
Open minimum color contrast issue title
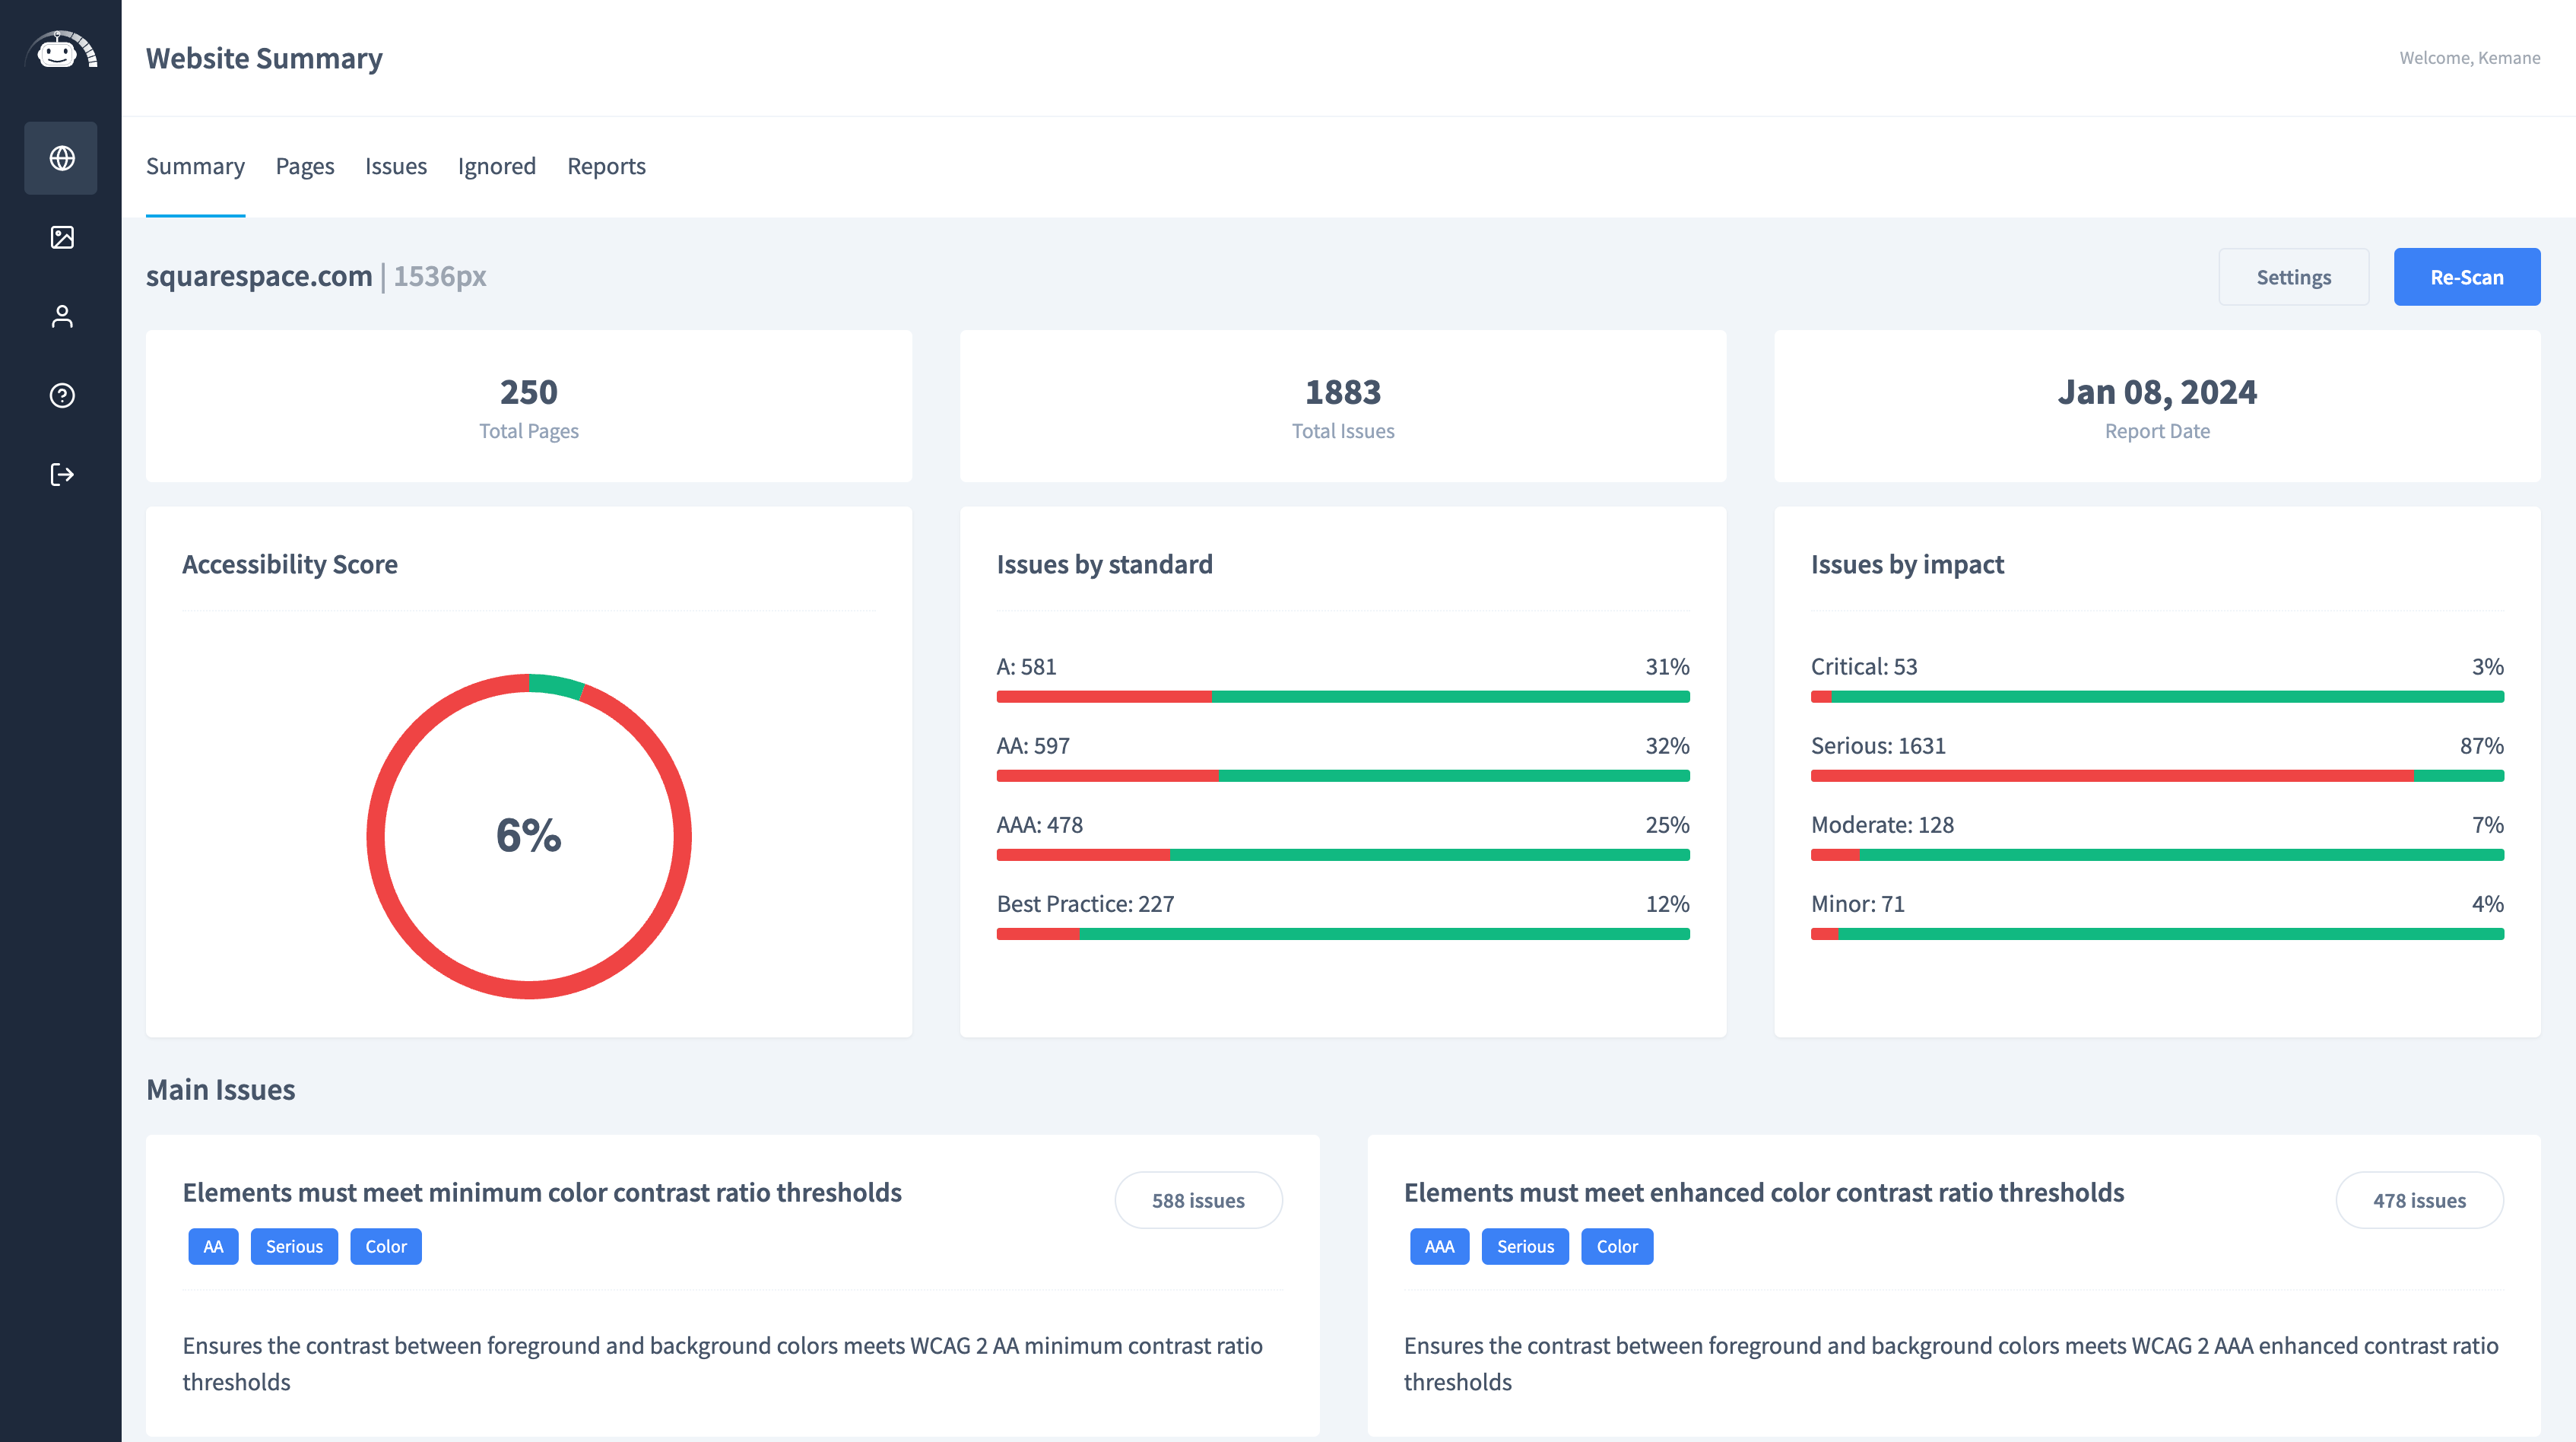(541, 1192)
